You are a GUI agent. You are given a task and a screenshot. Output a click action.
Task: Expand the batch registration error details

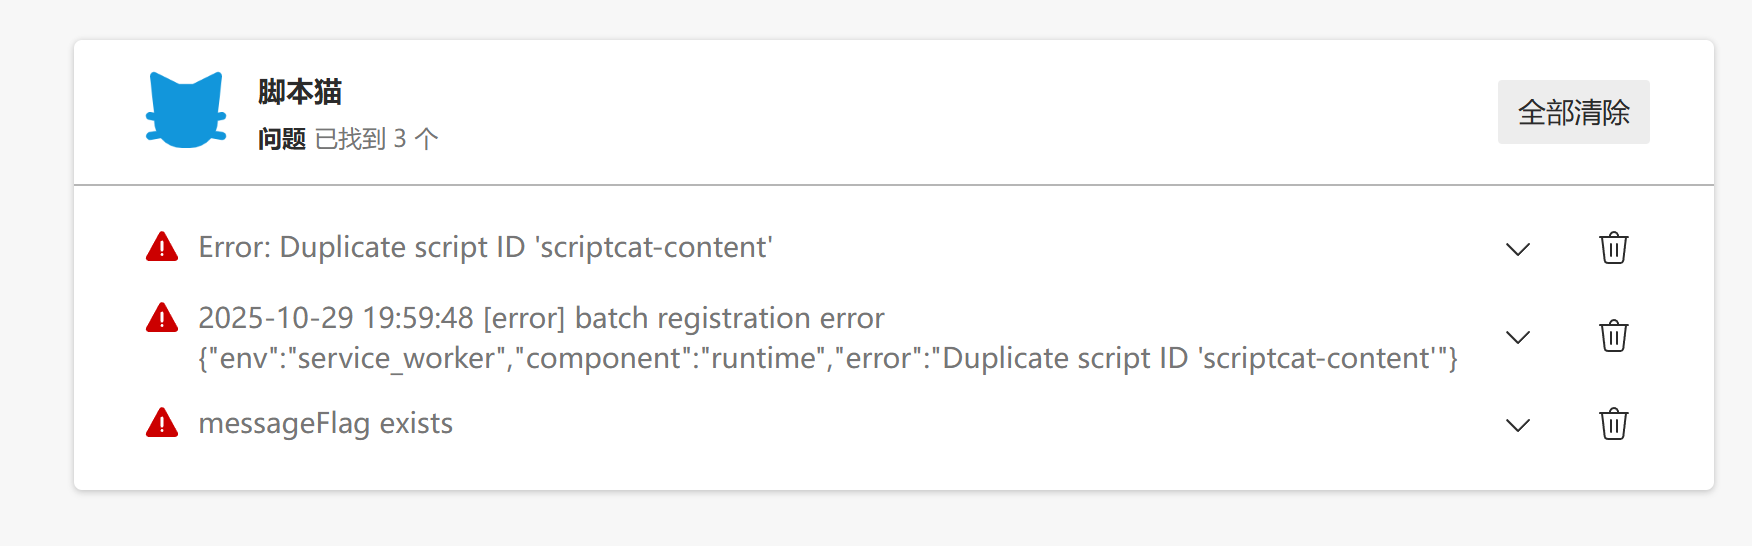click(1518, 337)
